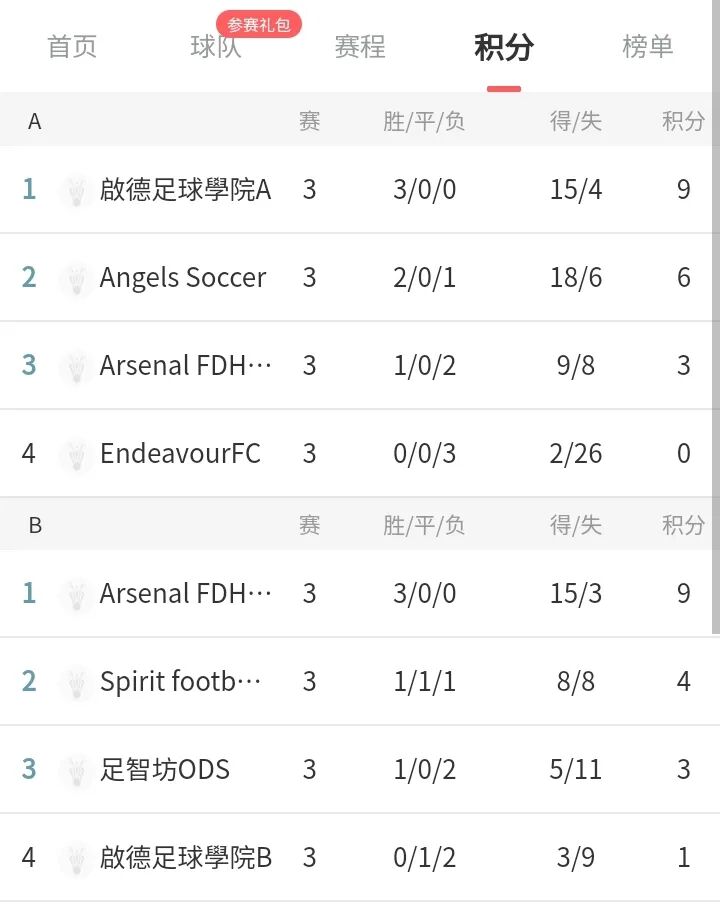Click the Spirit football team logo icon
This screenshot has width=720, height=920.
[76, 683]
